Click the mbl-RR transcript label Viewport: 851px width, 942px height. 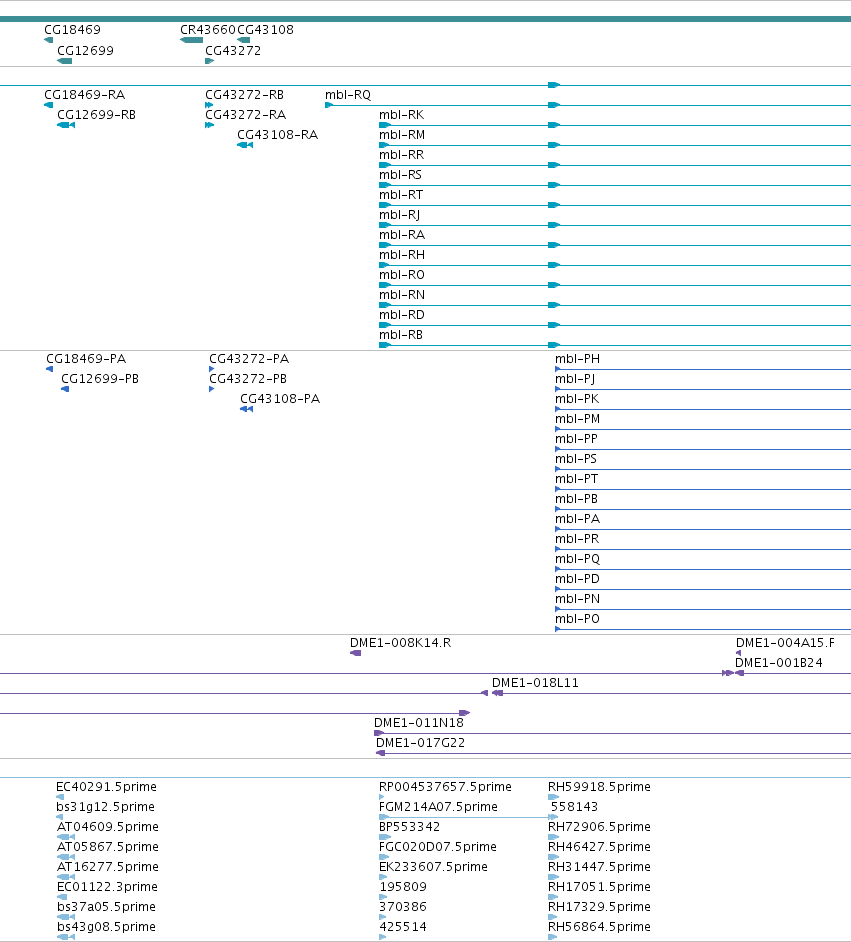pyautogui.click(x=401, y=154)
